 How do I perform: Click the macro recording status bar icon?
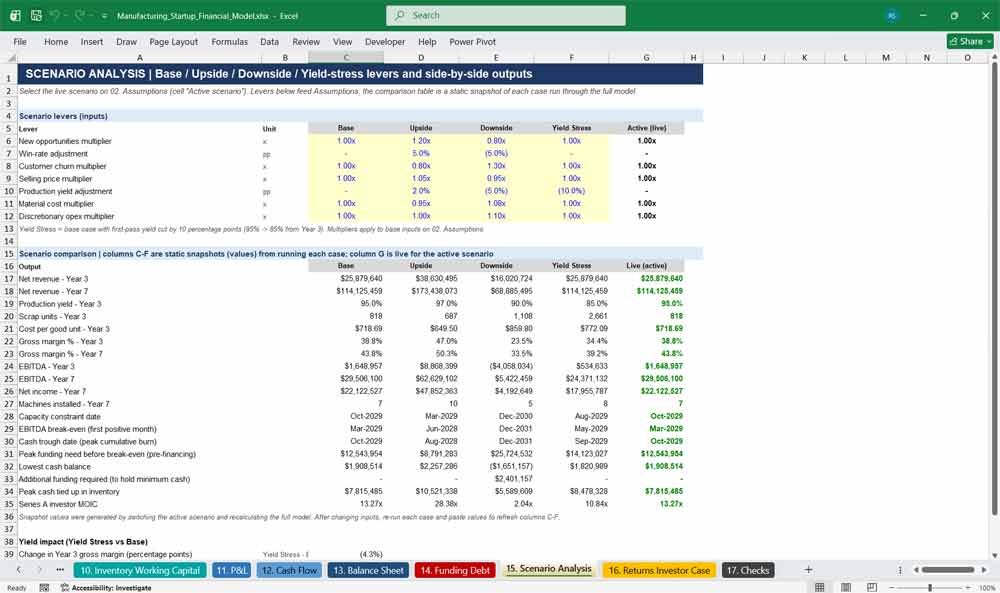(44, 587)
